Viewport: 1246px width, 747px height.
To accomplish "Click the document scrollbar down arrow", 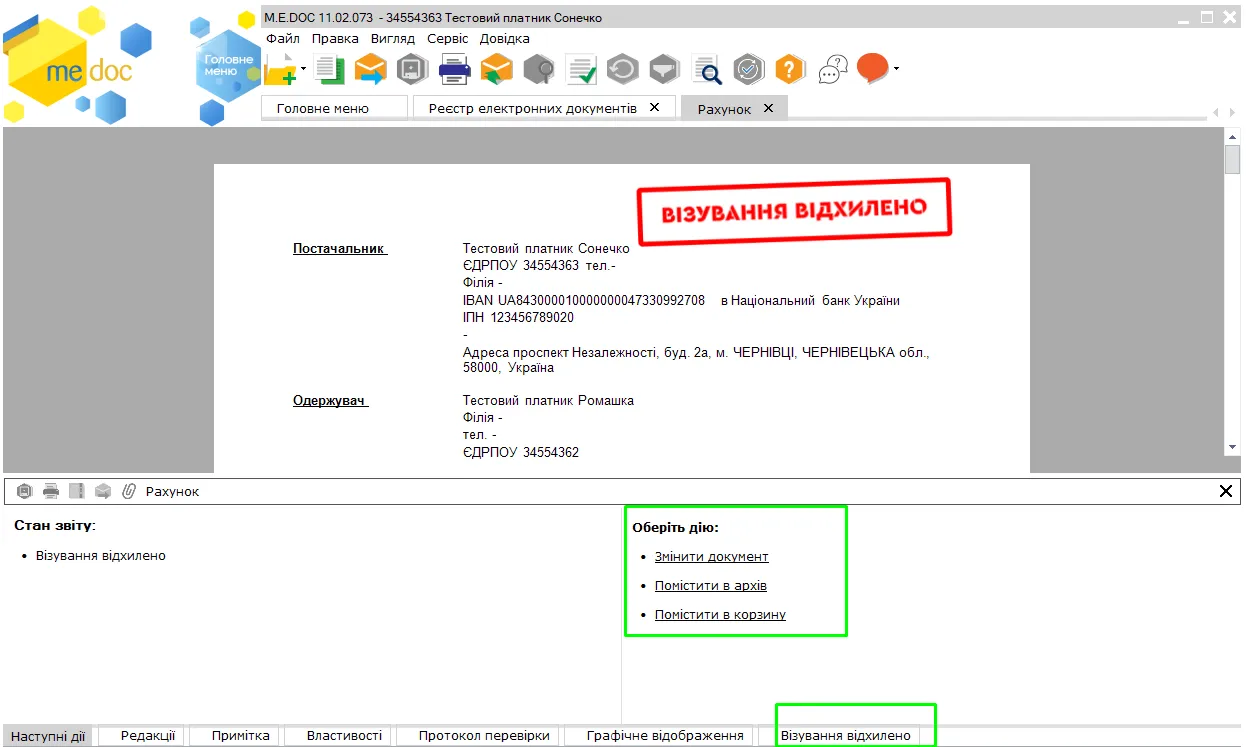I will coord(1232,447).
